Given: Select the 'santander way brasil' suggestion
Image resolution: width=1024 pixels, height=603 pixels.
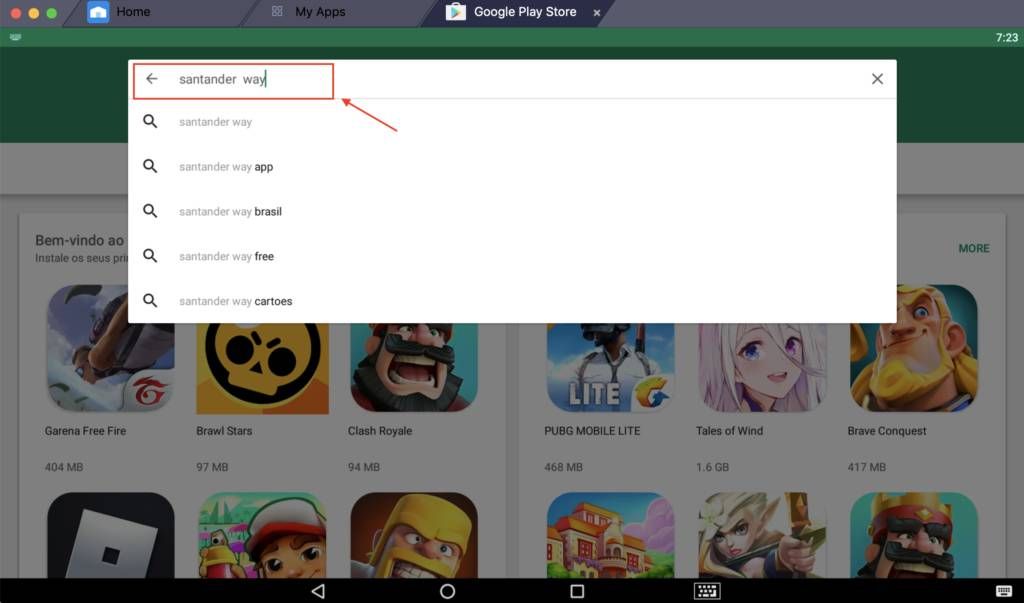Looking at the screenshot, I should point(512,212).
